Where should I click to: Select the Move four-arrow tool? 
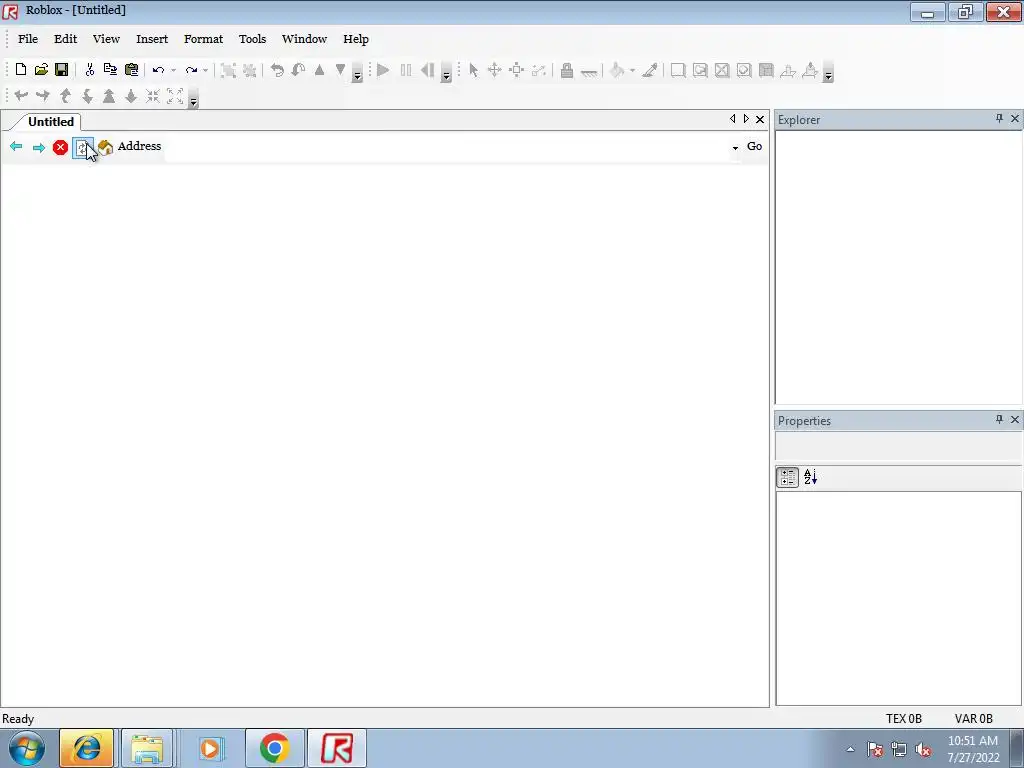494,70
